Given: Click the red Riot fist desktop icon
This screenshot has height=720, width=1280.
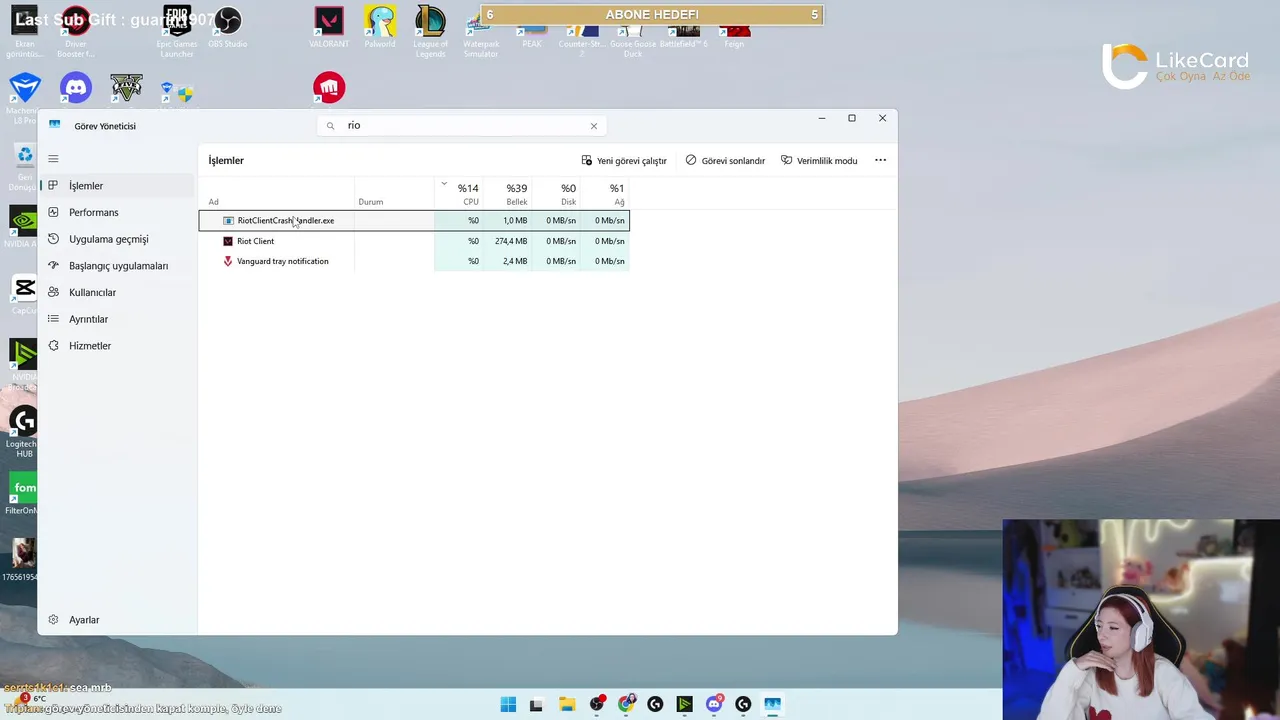Looking at the screenshot, I should [x=329, y=88].
